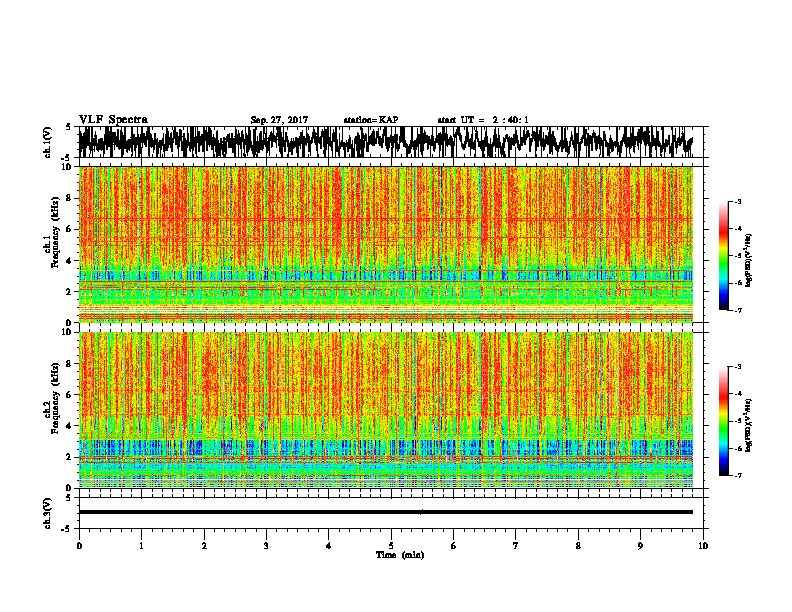
Task: Click inside the ch.1 spectrogram panel
Action: click(385, 244)
